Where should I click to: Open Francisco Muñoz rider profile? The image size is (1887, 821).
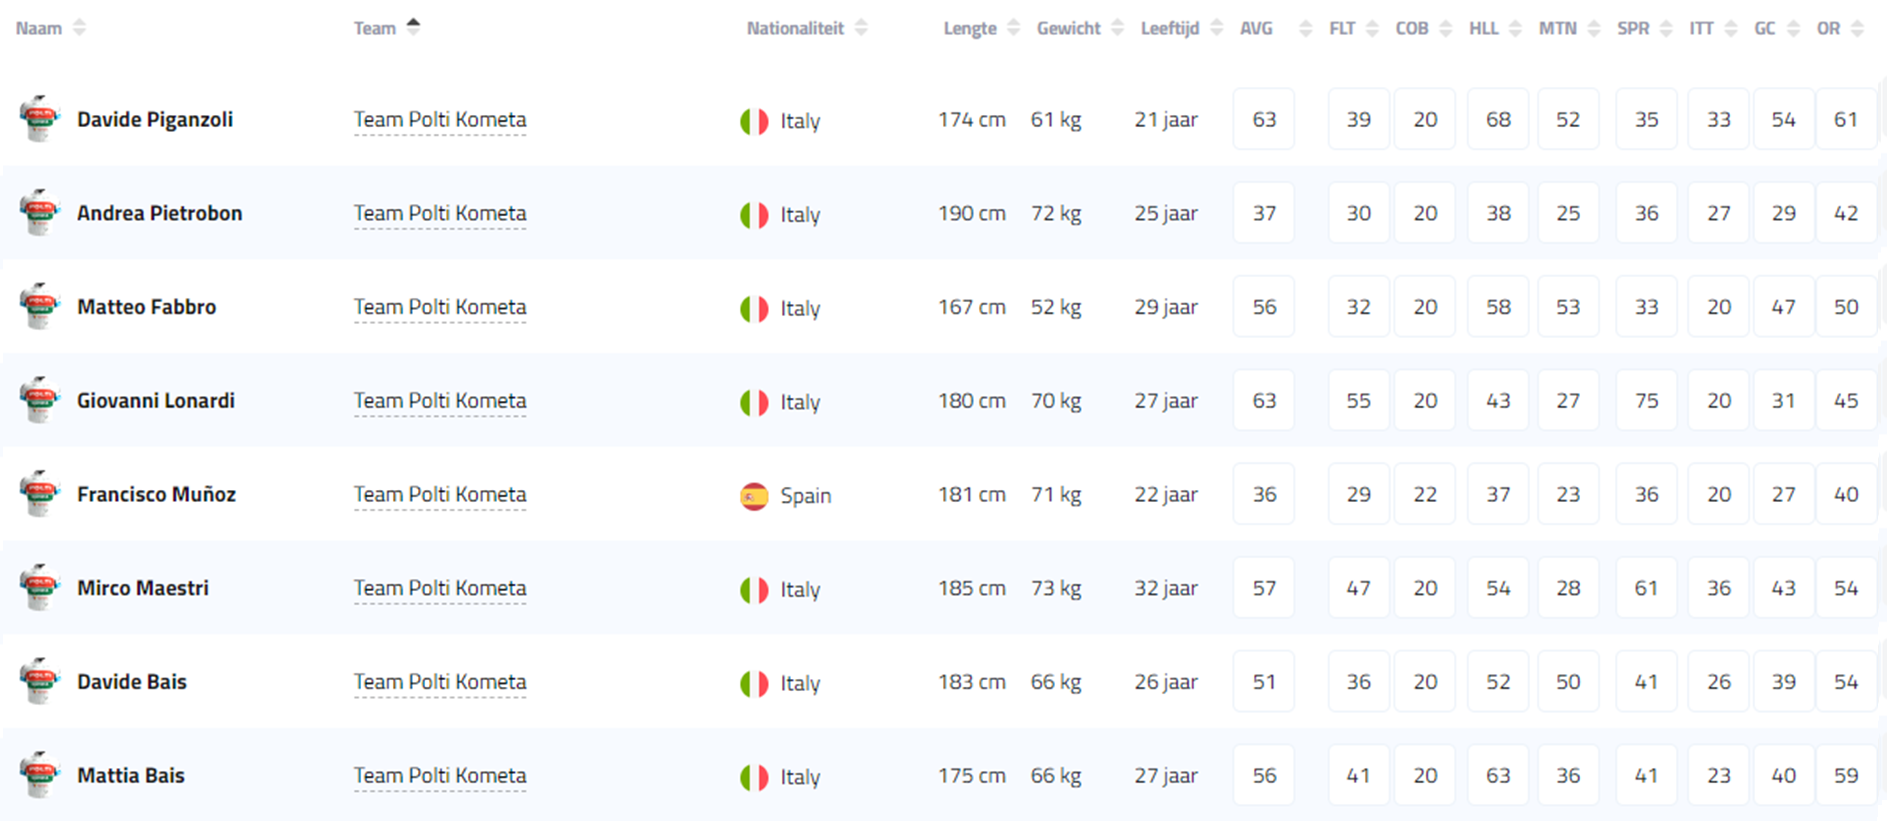click(x=156, y=494)
